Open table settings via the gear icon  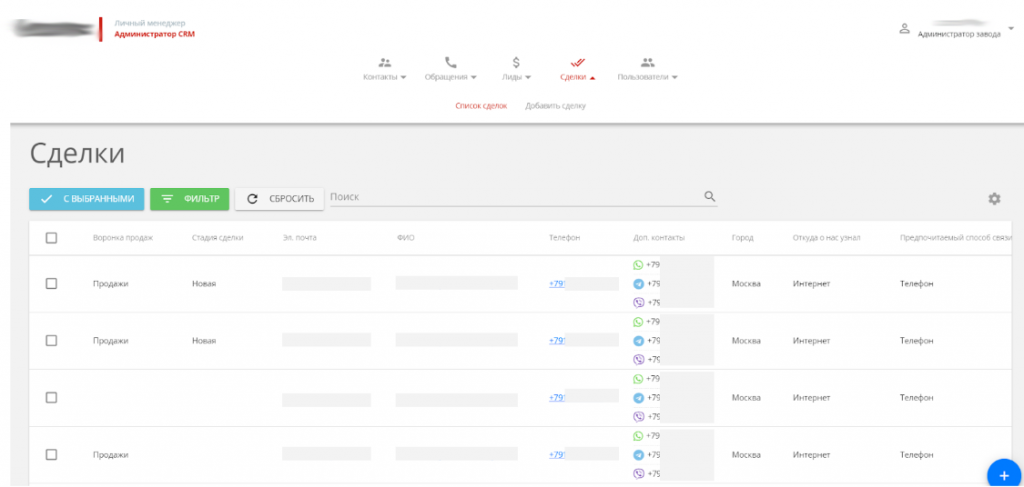click(x=994, y=199)
